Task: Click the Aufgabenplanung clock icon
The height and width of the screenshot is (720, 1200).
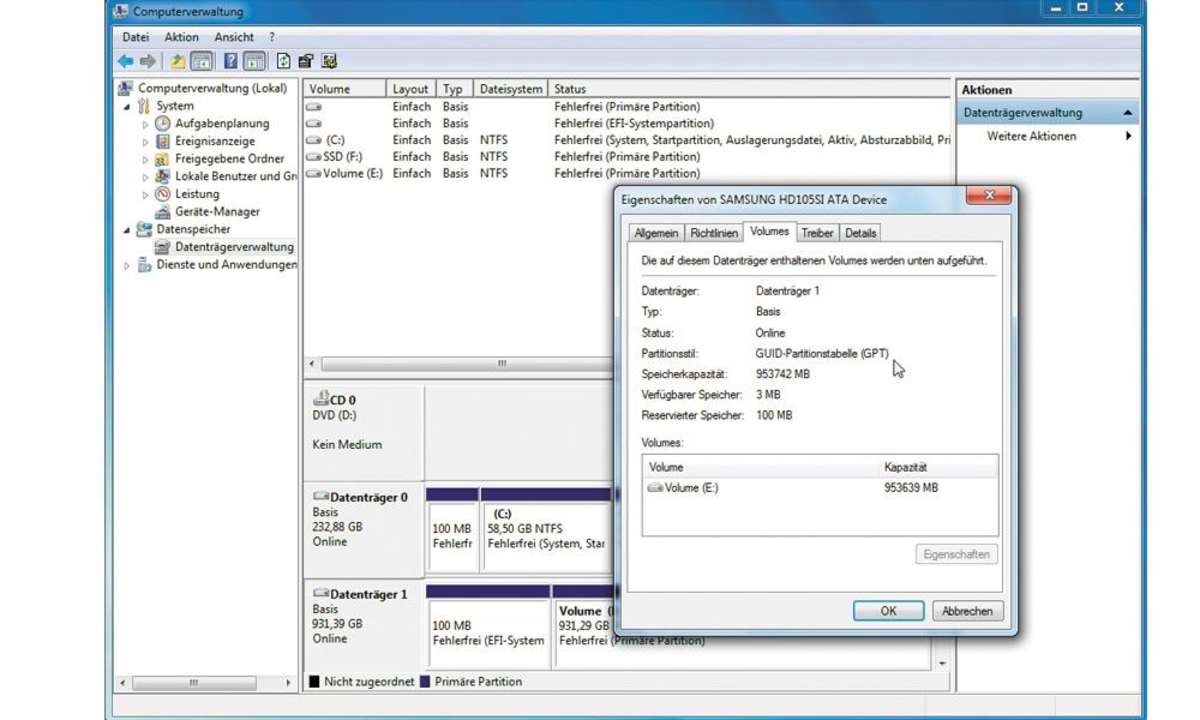Action: point(163,124)
